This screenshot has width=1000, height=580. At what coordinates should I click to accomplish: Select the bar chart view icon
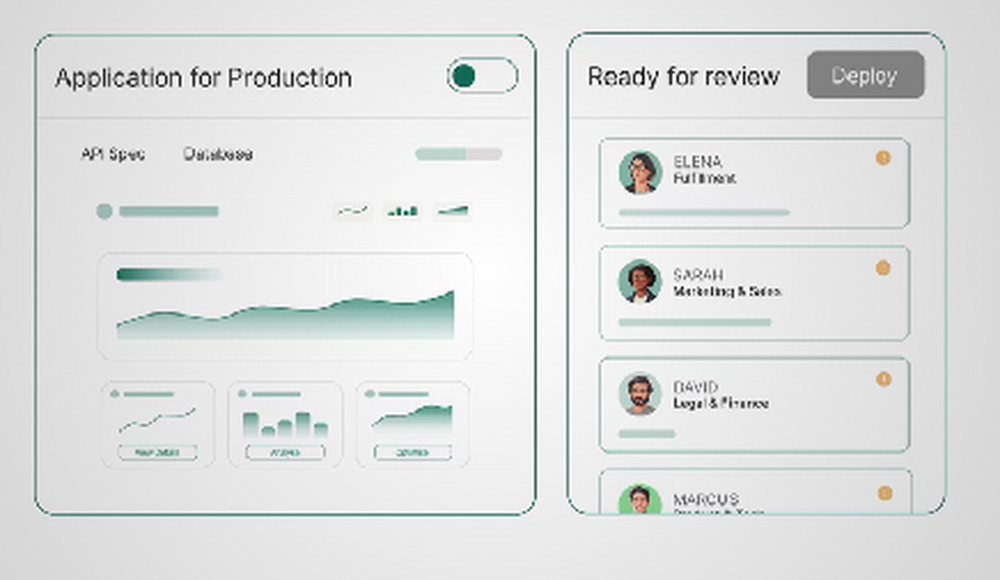[x=402, y=210]
